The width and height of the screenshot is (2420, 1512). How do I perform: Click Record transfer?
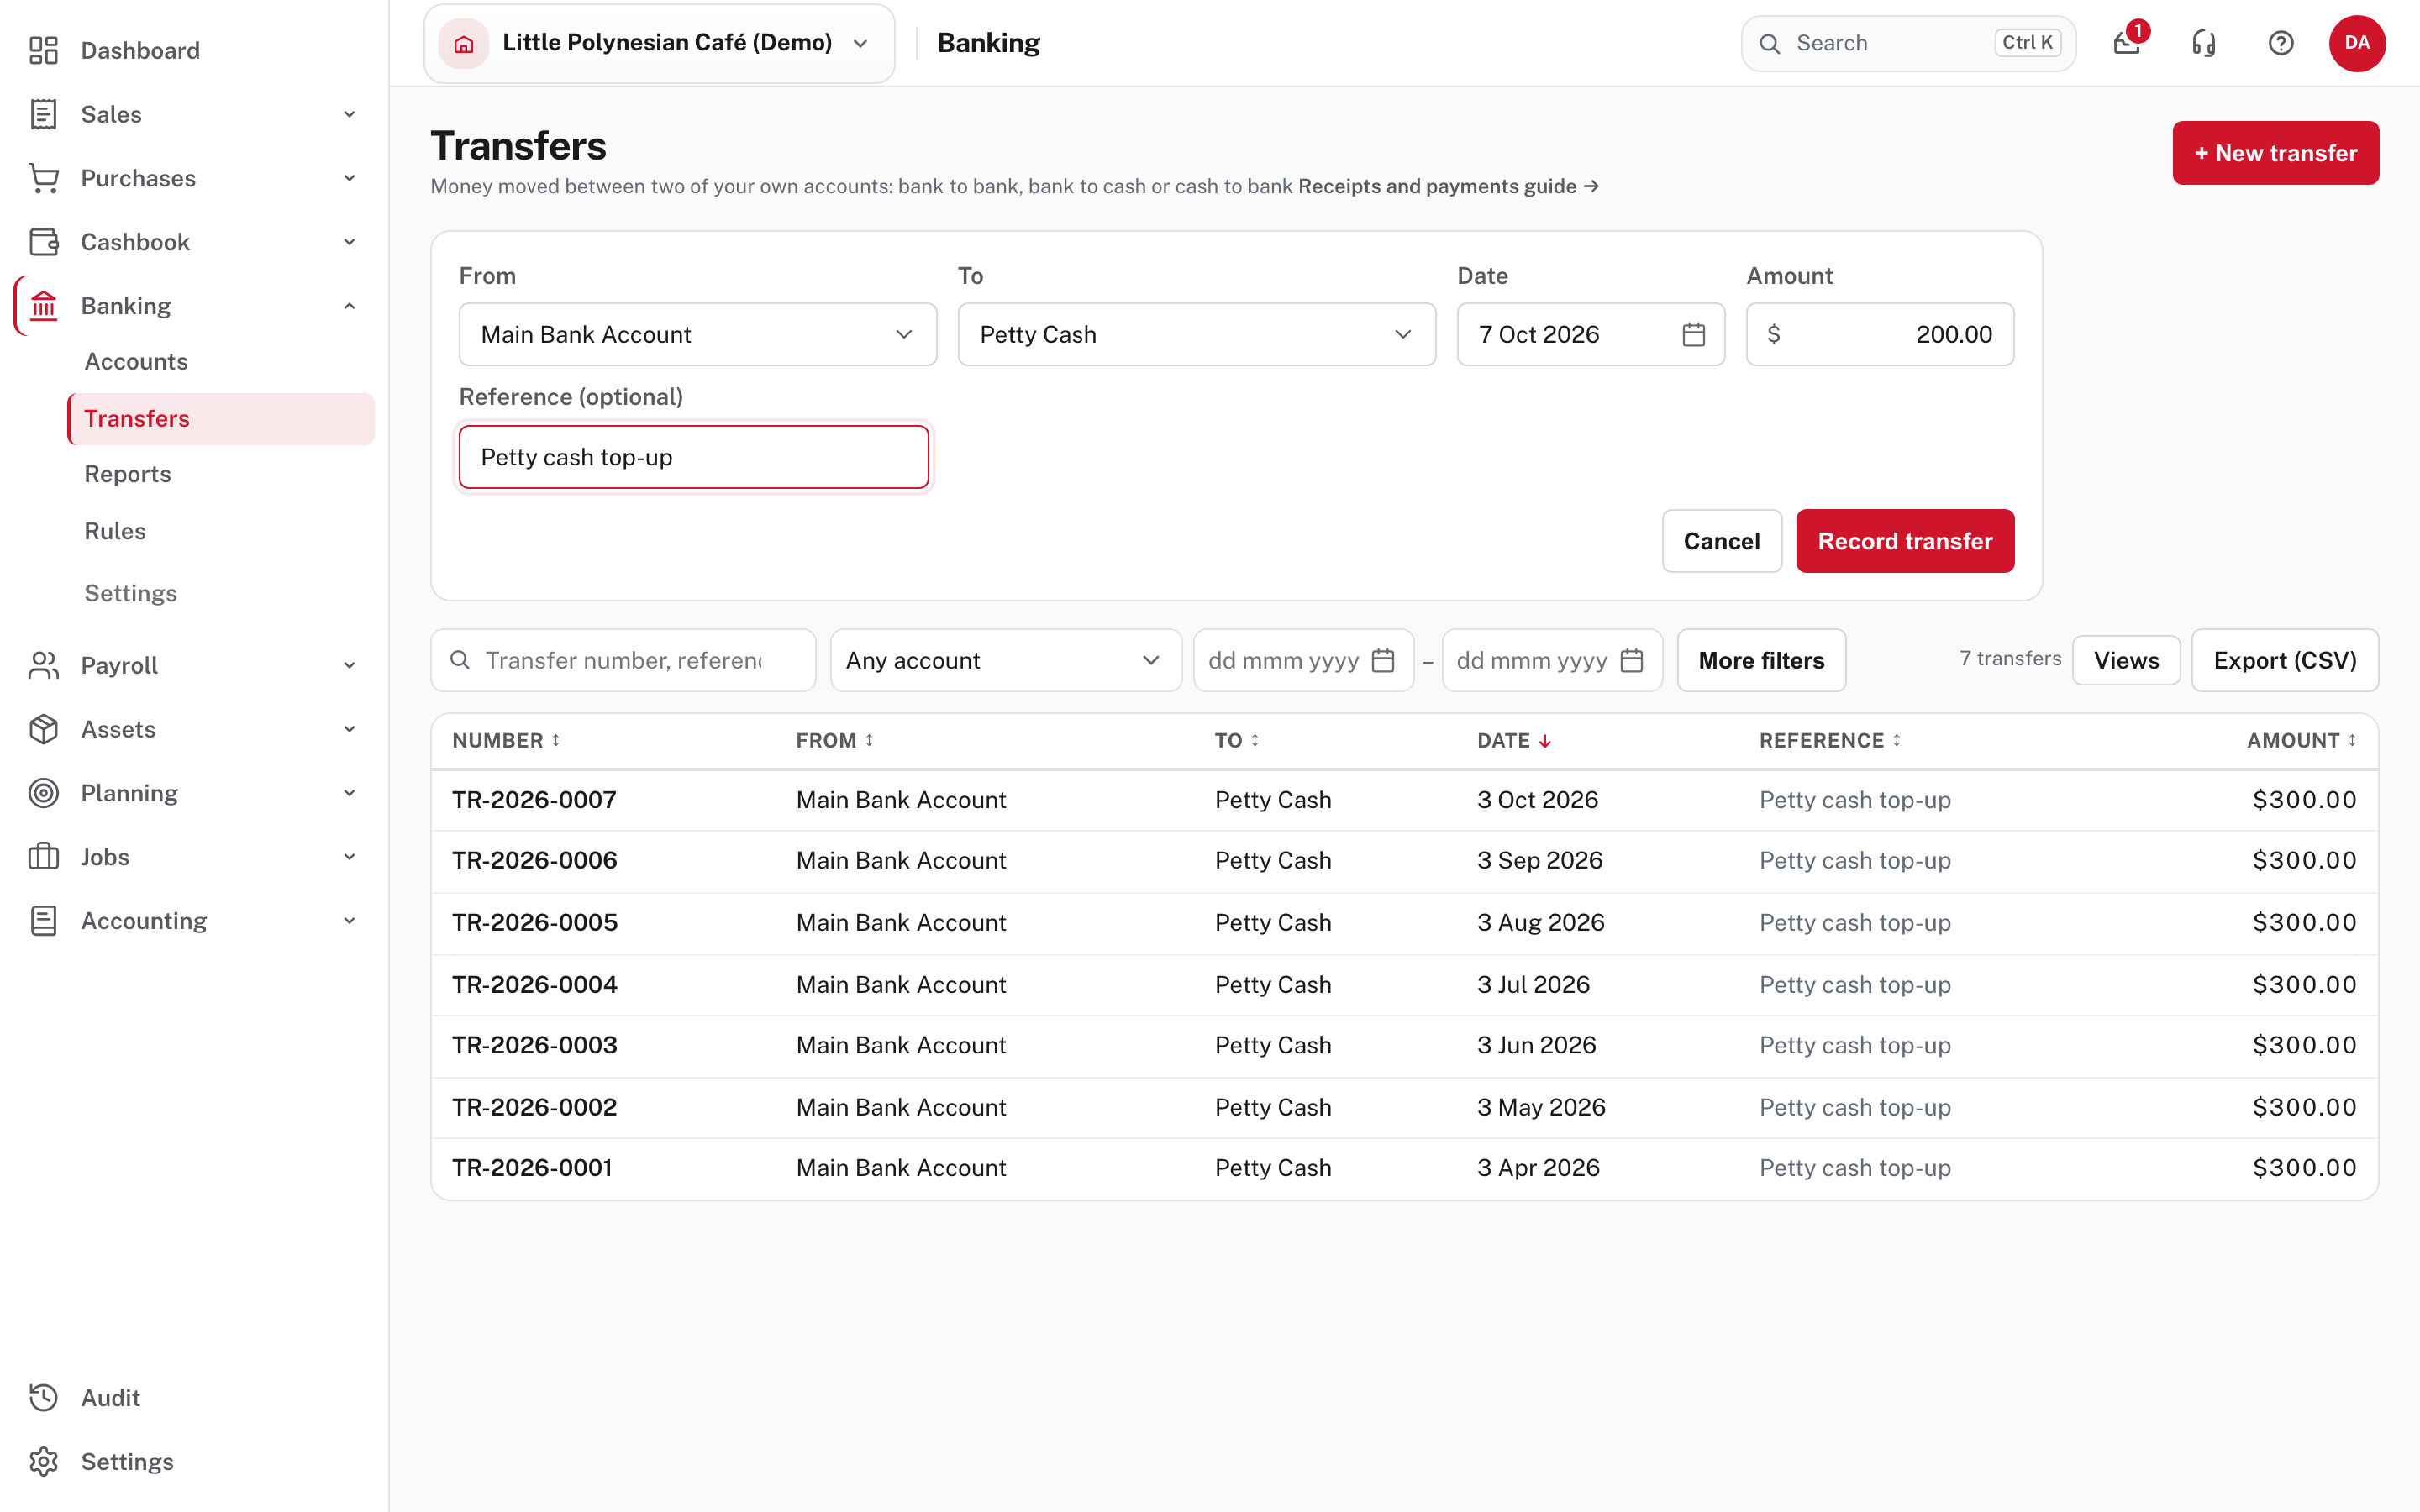[x=1904, y=541]
